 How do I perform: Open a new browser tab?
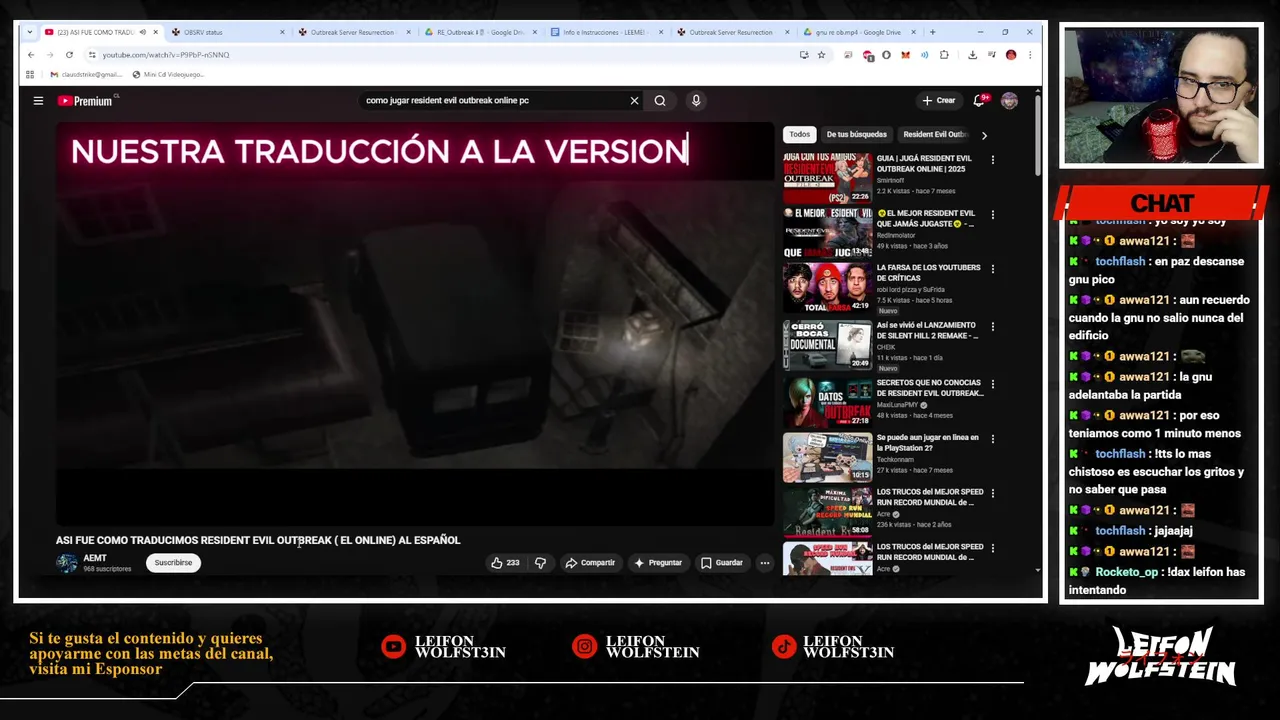tap(933, 32)
